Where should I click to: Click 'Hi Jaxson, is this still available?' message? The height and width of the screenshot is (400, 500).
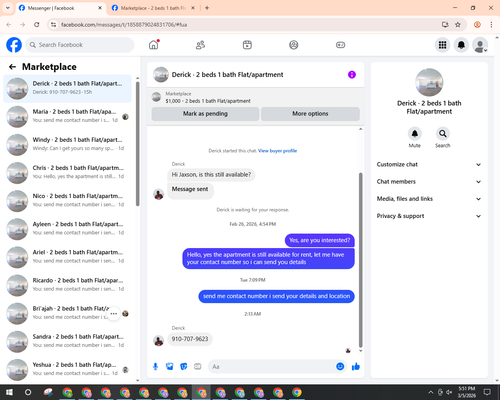click(211, 175)
